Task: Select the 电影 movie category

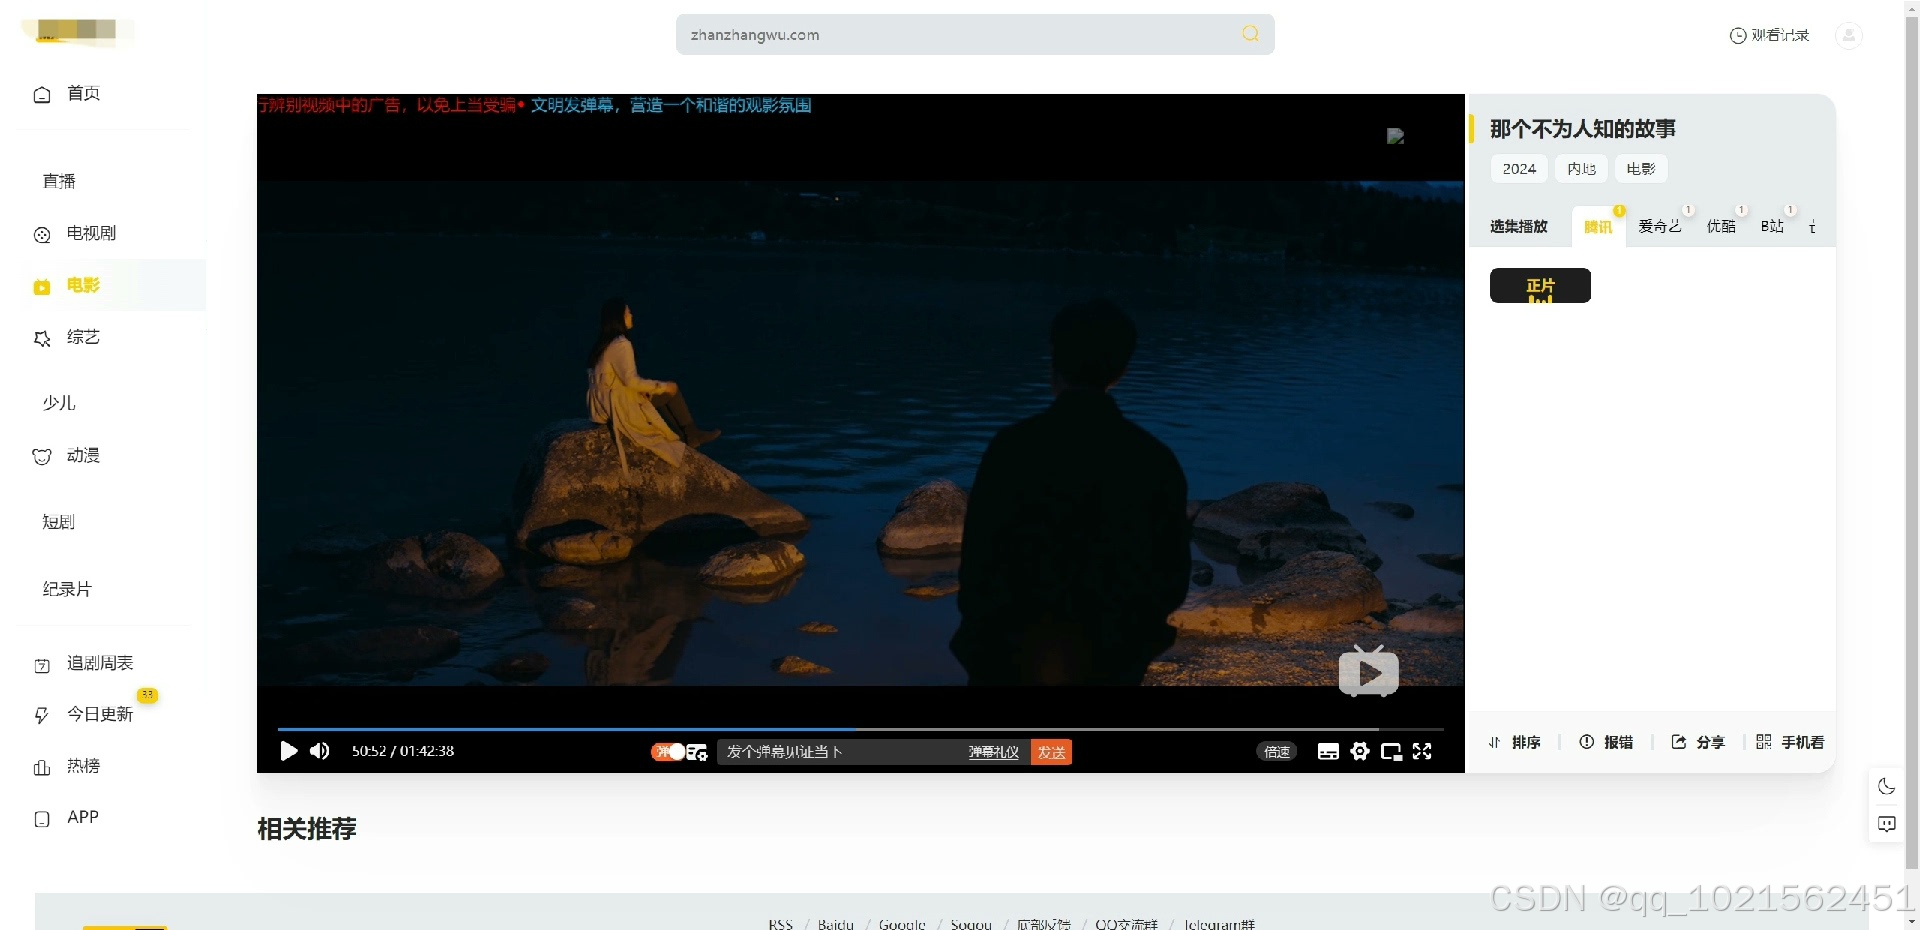Action: pyautogui.click(x=83, y=285)
